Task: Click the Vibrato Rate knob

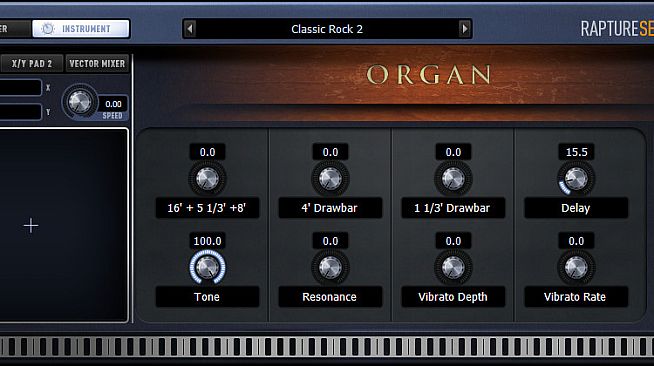Action: tap(576, 267)
